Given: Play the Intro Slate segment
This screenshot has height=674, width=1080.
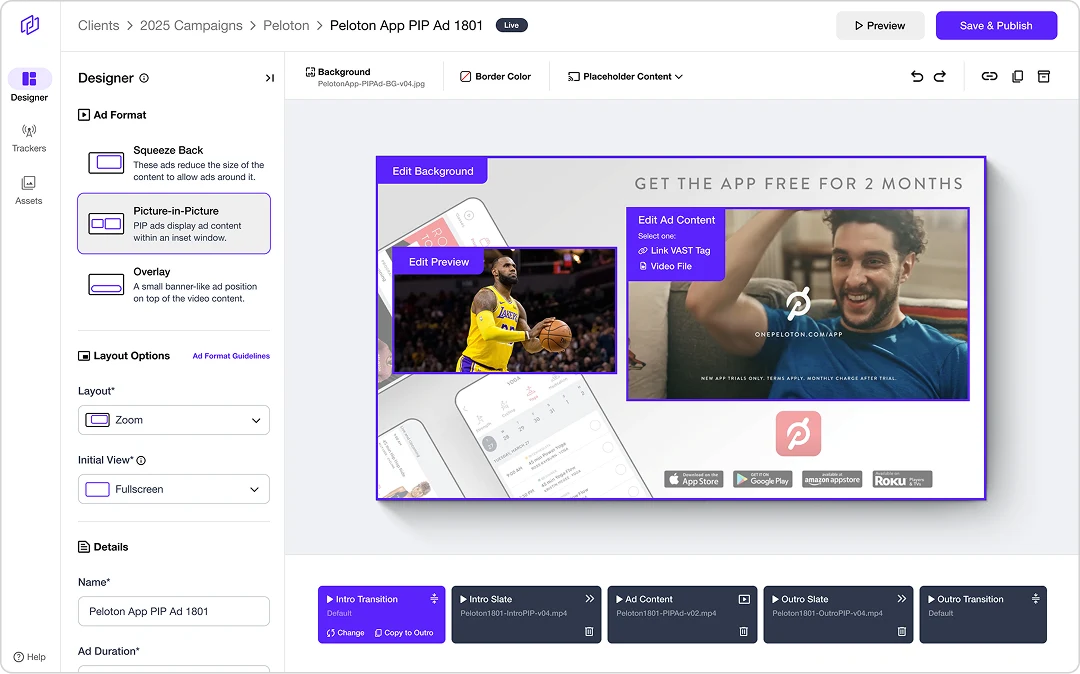Looking at the screenshot, I should pos(464,599).
